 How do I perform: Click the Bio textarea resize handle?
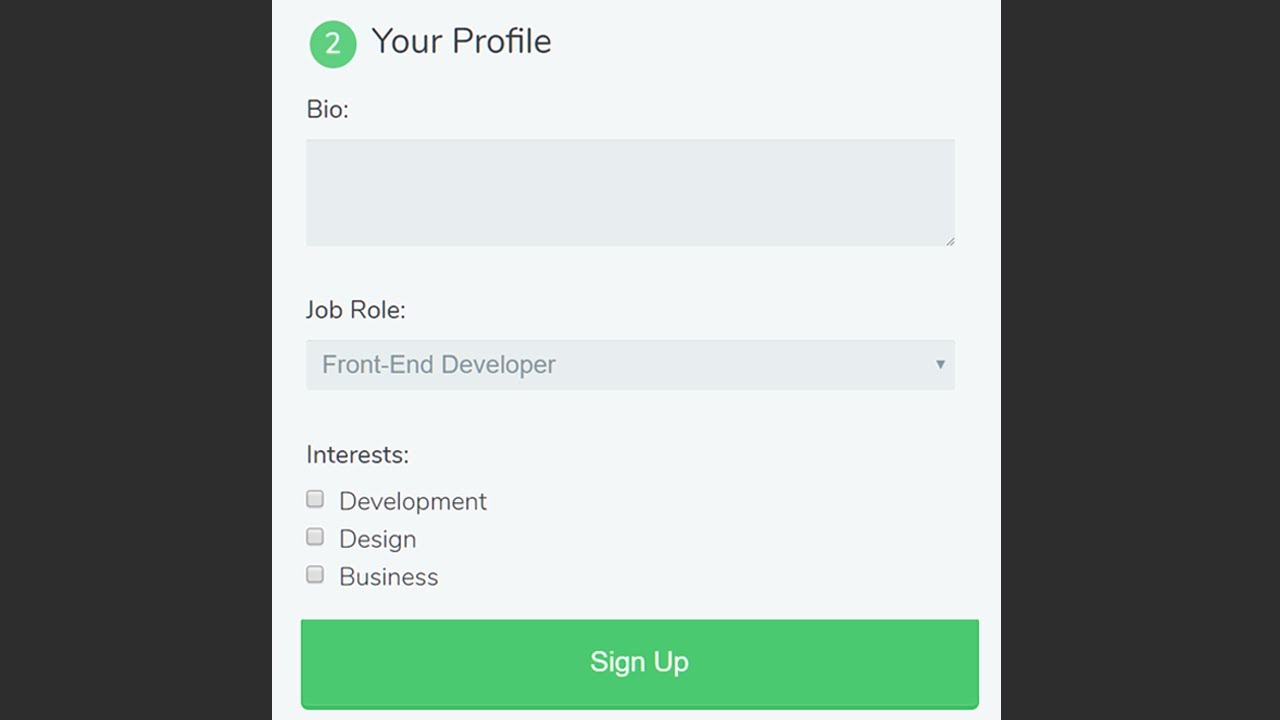coord(950,241)
